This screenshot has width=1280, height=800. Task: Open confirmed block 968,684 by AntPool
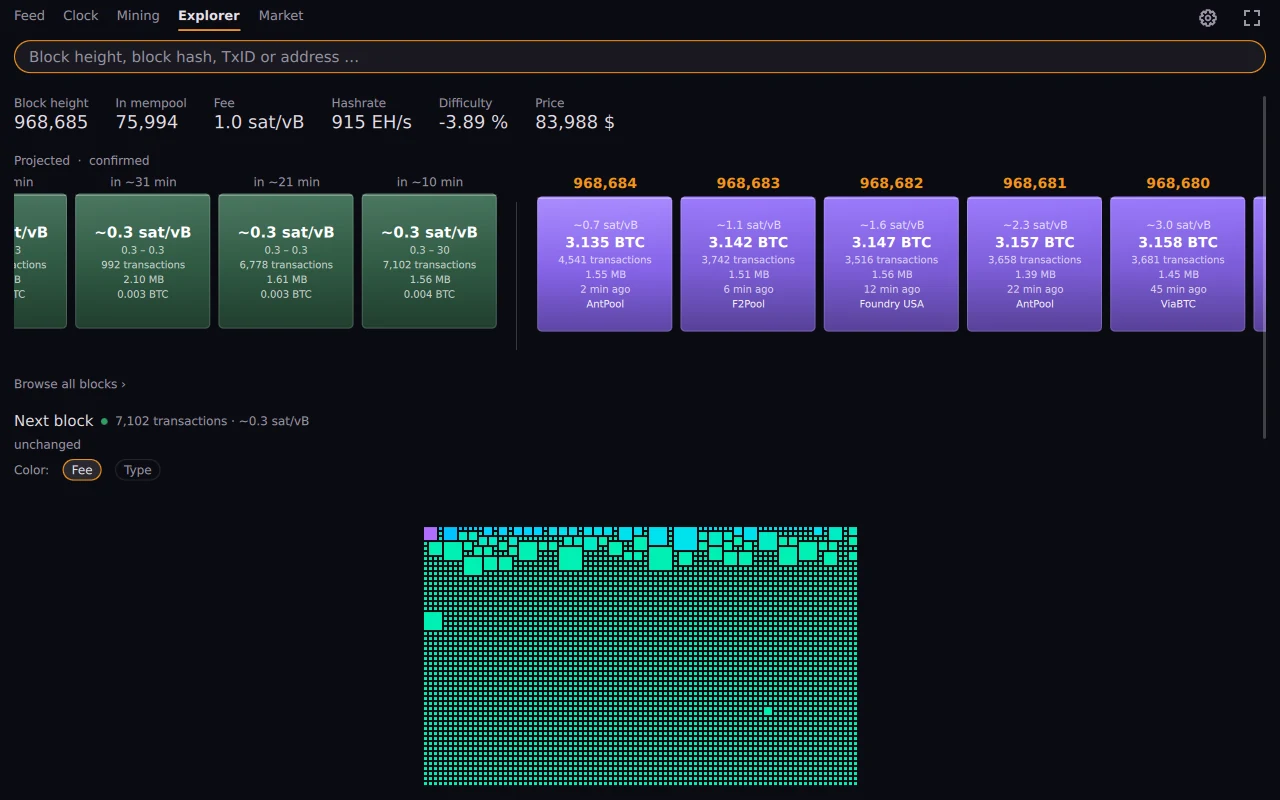click(605, 264)
